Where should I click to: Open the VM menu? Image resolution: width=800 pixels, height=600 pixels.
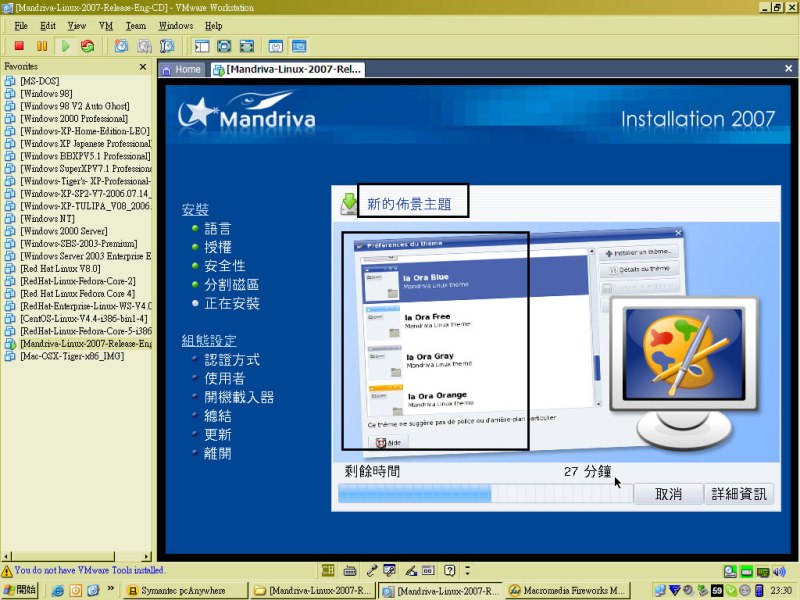coord(106,26)
